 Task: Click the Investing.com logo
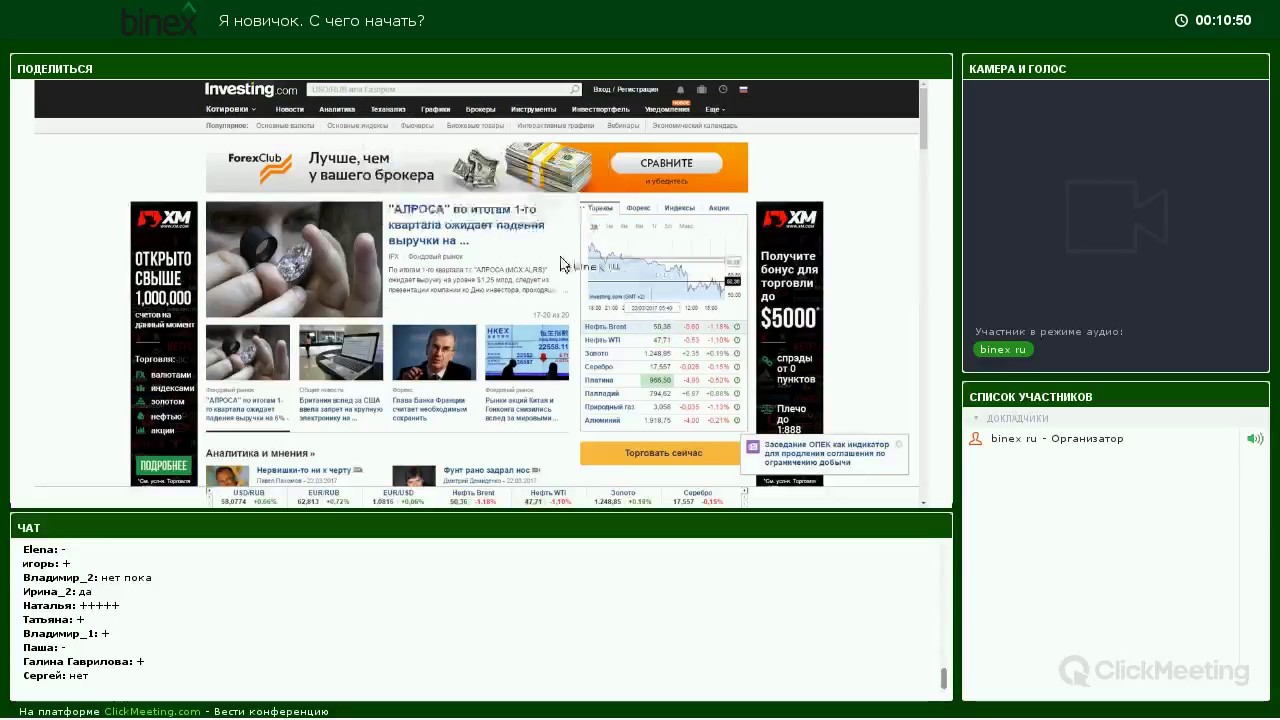(251, 89)
